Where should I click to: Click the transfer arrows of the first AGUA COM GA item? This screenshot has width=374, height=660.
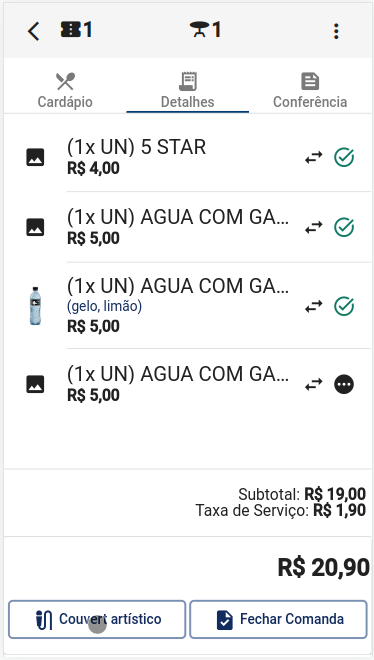click(x=314, y=228)
